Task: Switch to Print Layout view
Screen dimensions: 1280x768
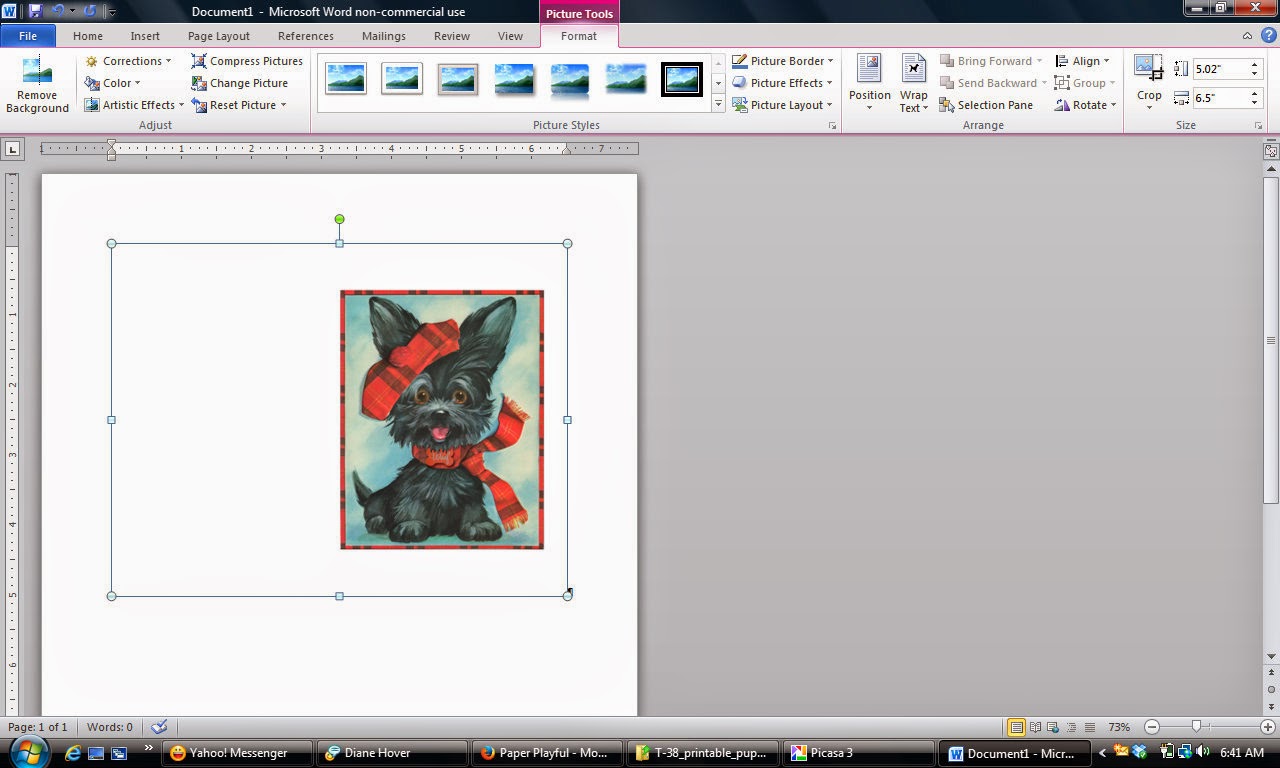Action: click(1017, 727)
